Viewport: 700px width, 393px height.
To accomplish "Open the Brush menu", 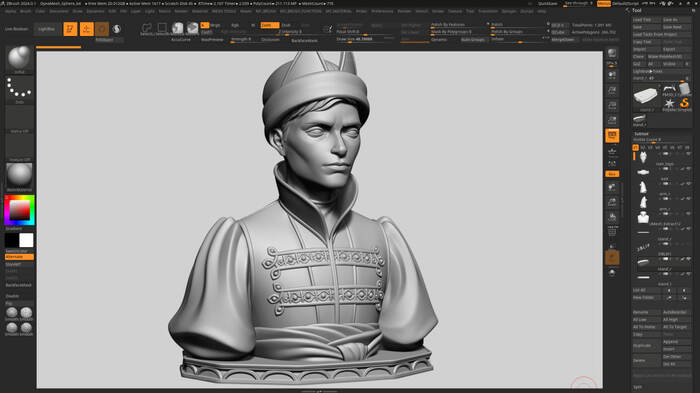I will [x=25, y=11].
